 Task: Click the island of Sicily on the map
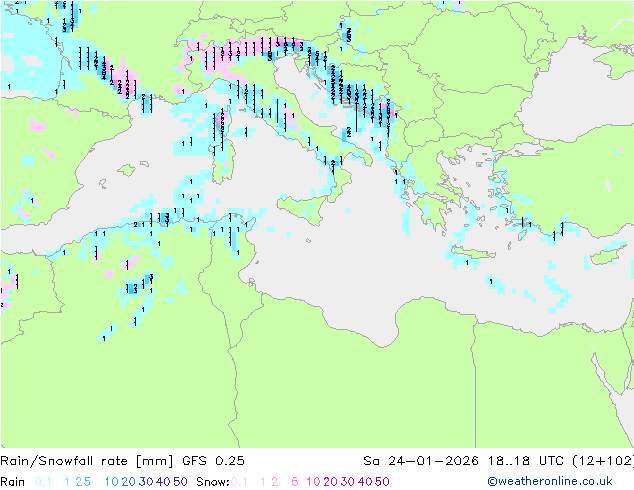pos(304,209)
